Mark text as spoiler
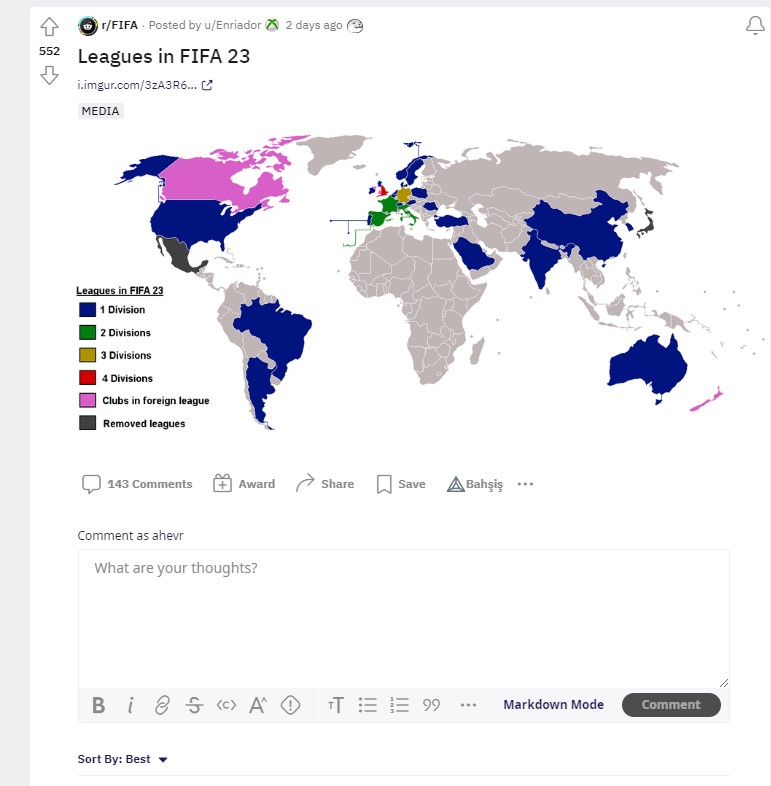 [x=290, y=705]
